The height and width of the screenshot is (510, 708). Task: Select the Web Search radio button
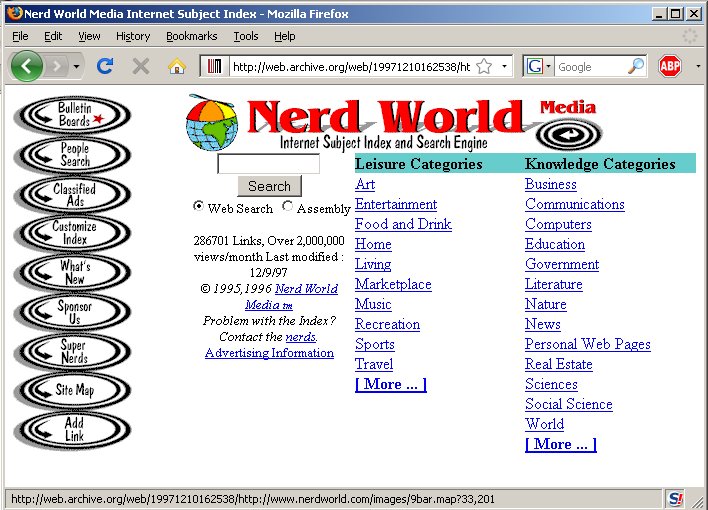(198, 206)
